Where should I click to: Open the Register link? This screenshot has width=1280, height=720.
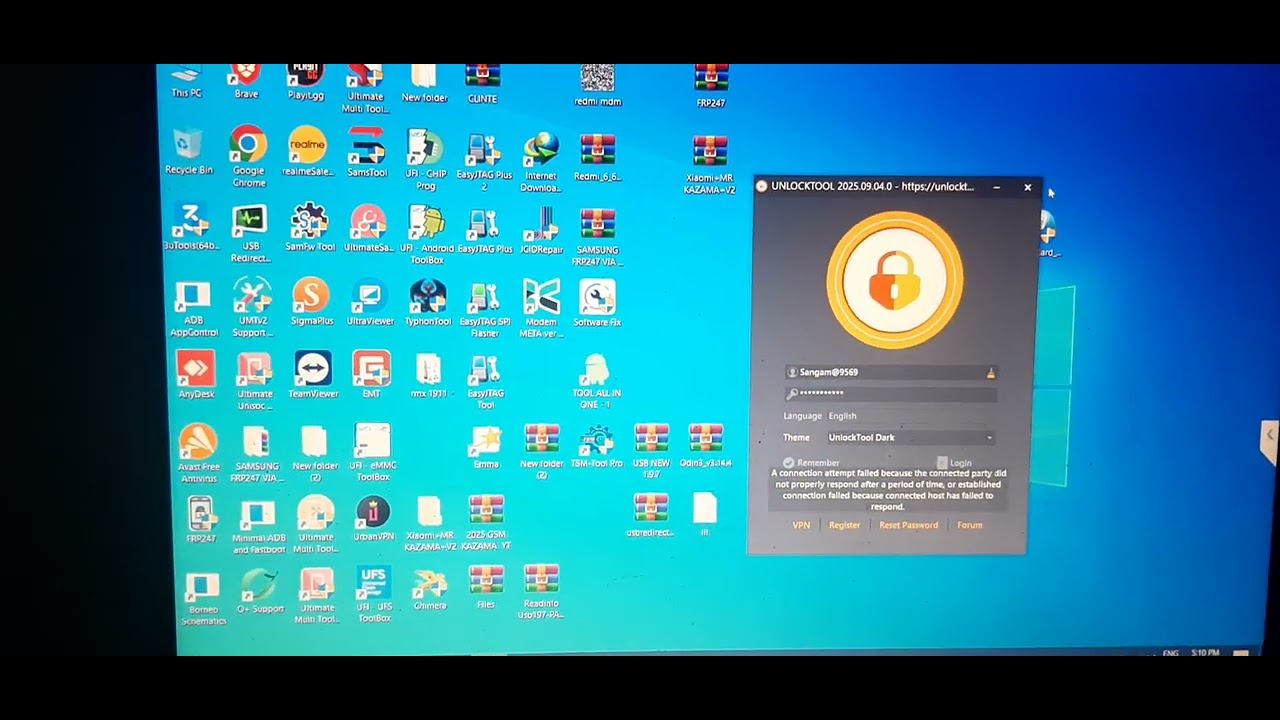point(844,525)
